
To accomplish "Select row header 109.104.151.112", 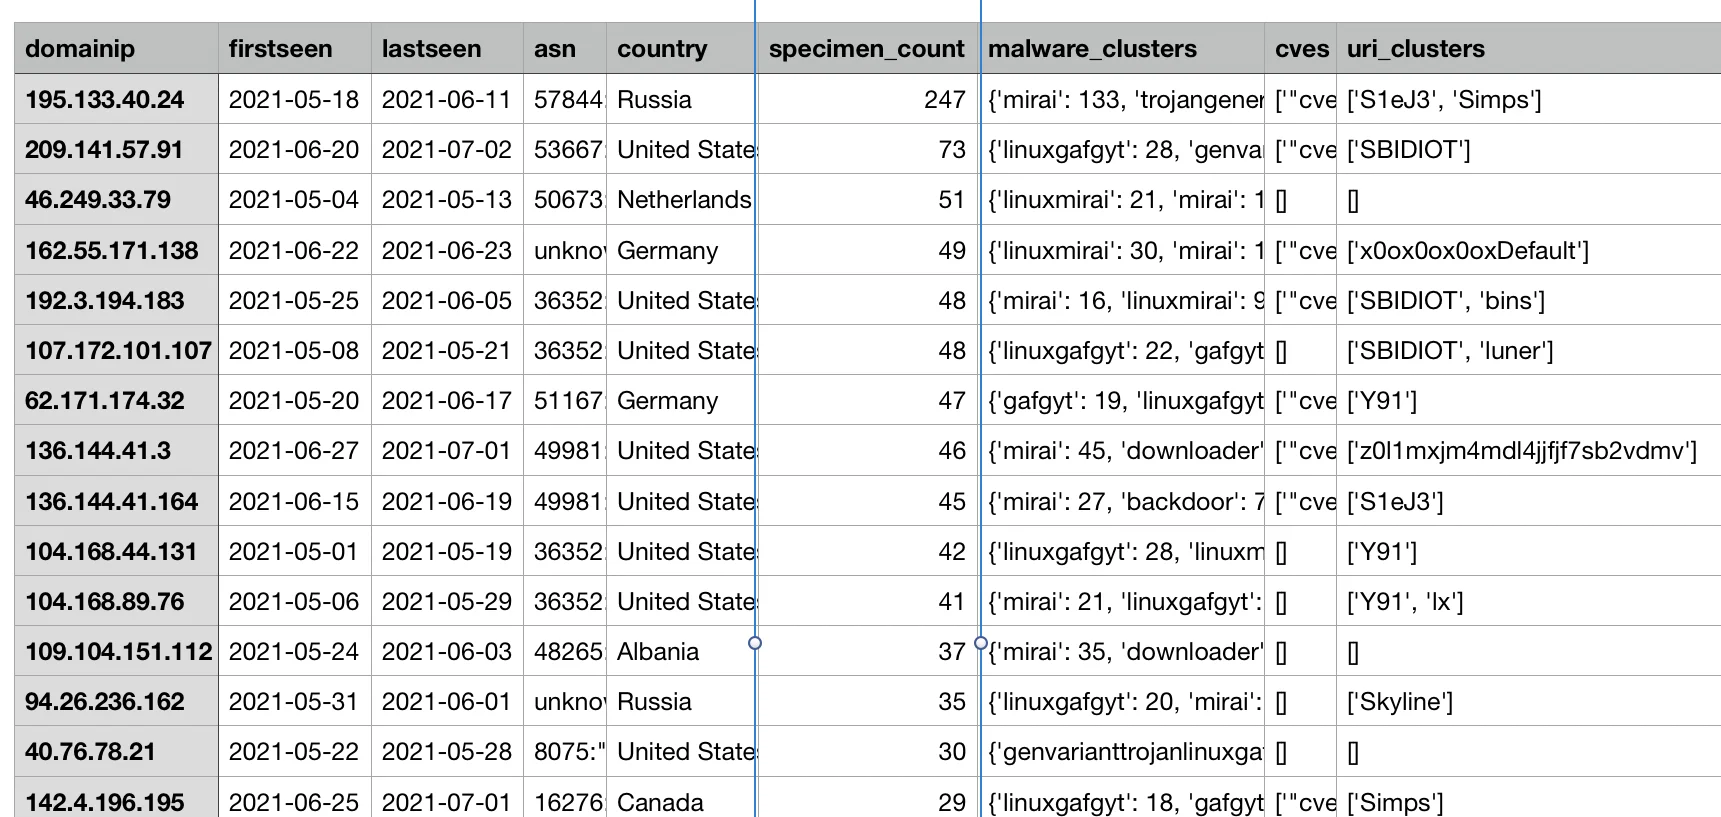I will click(116, 651).
